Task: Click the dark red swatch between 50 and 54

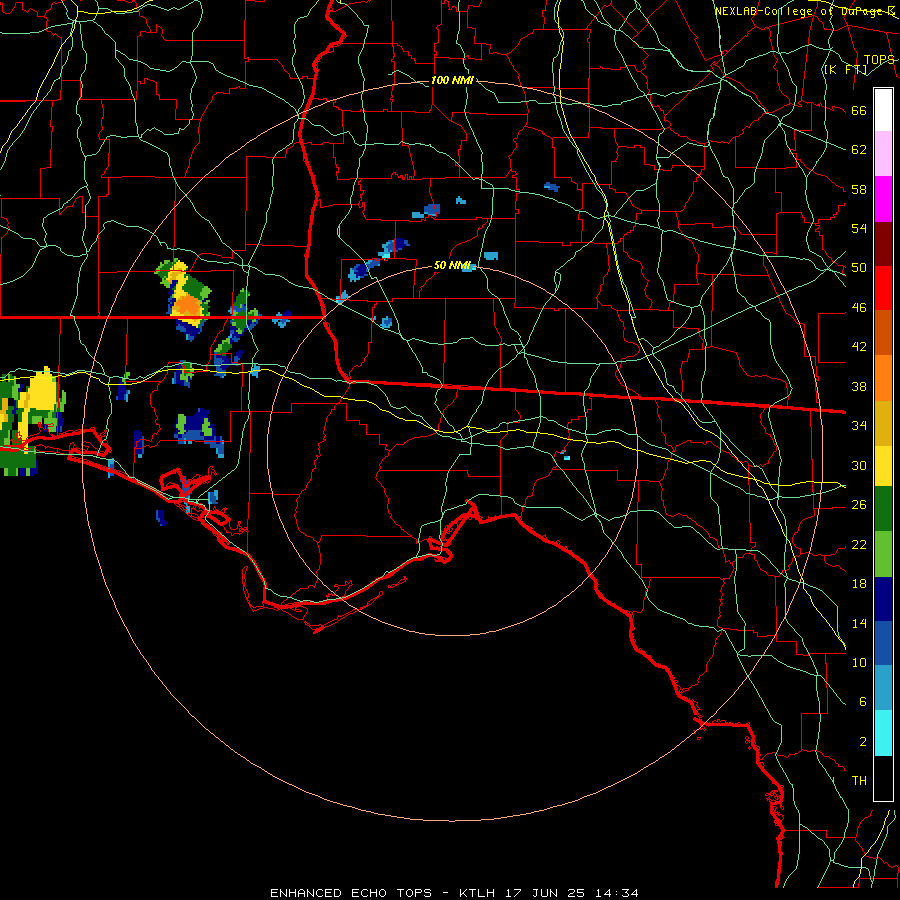Action: (883, 243)
